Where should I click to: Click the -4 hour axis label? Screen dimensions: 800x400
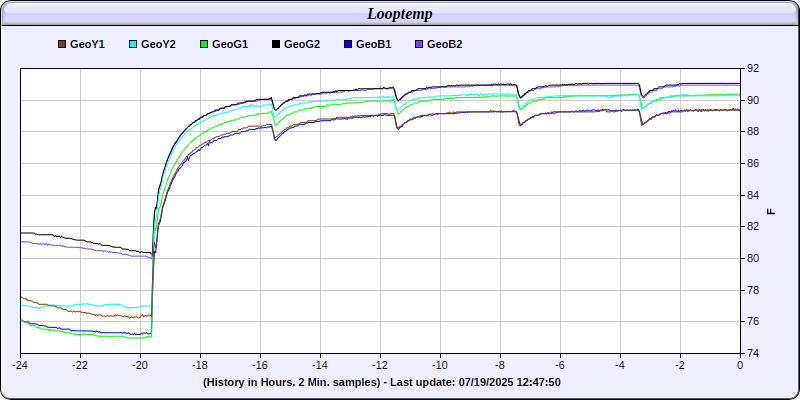(x=620, y=365)
